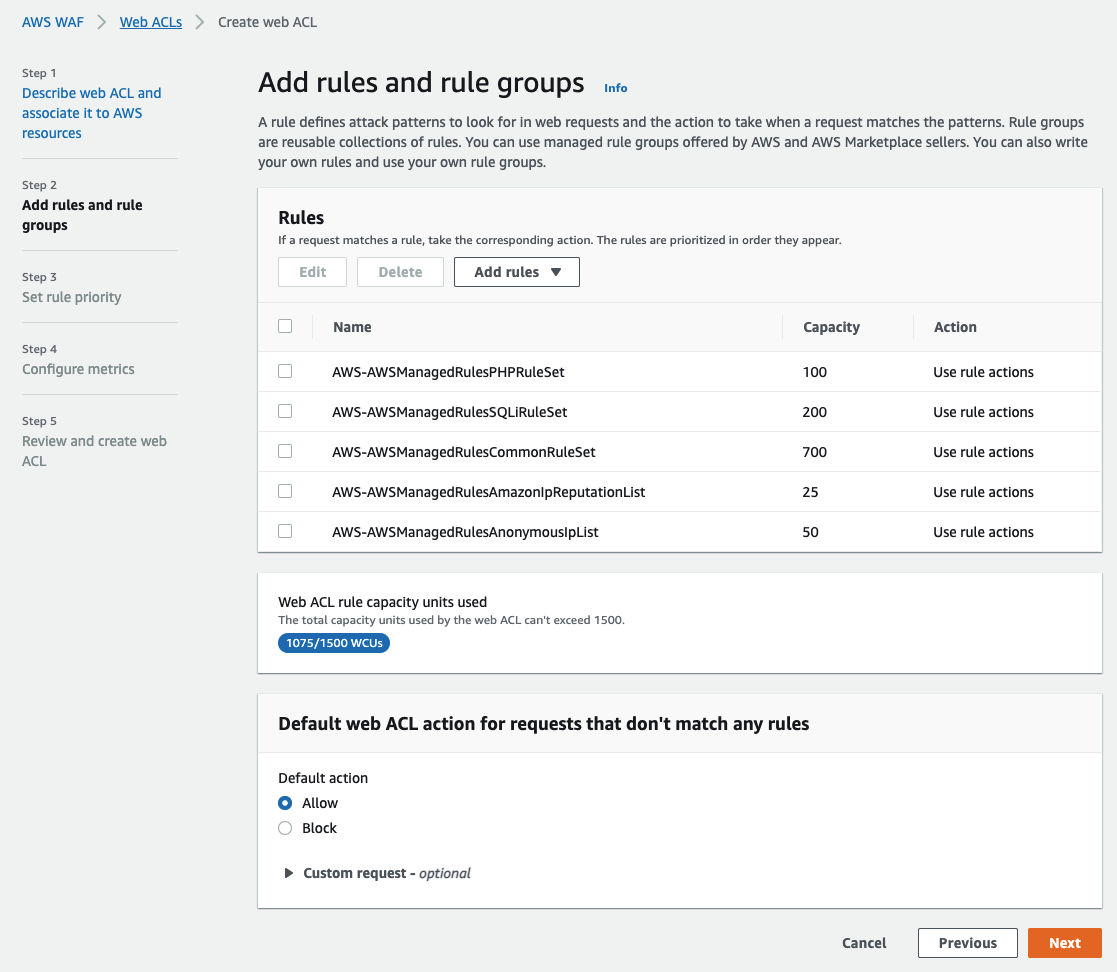The width and height of the screenshot is (1117, 972).
Task: Check AWS-AWSManagedRulesAnonymousIpList row checkbox
Action: click(285, 531)
